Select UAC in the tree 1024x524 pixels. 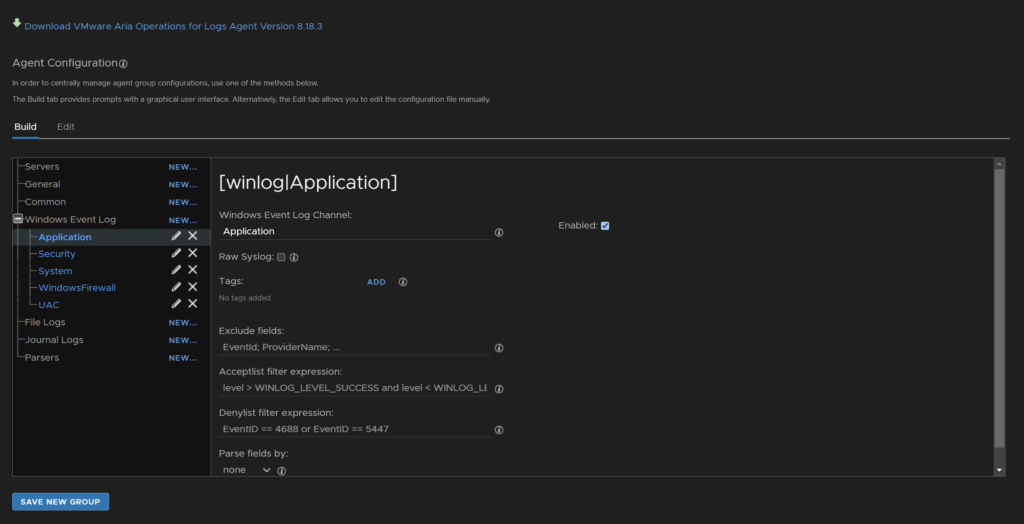[x=49, y=305]
